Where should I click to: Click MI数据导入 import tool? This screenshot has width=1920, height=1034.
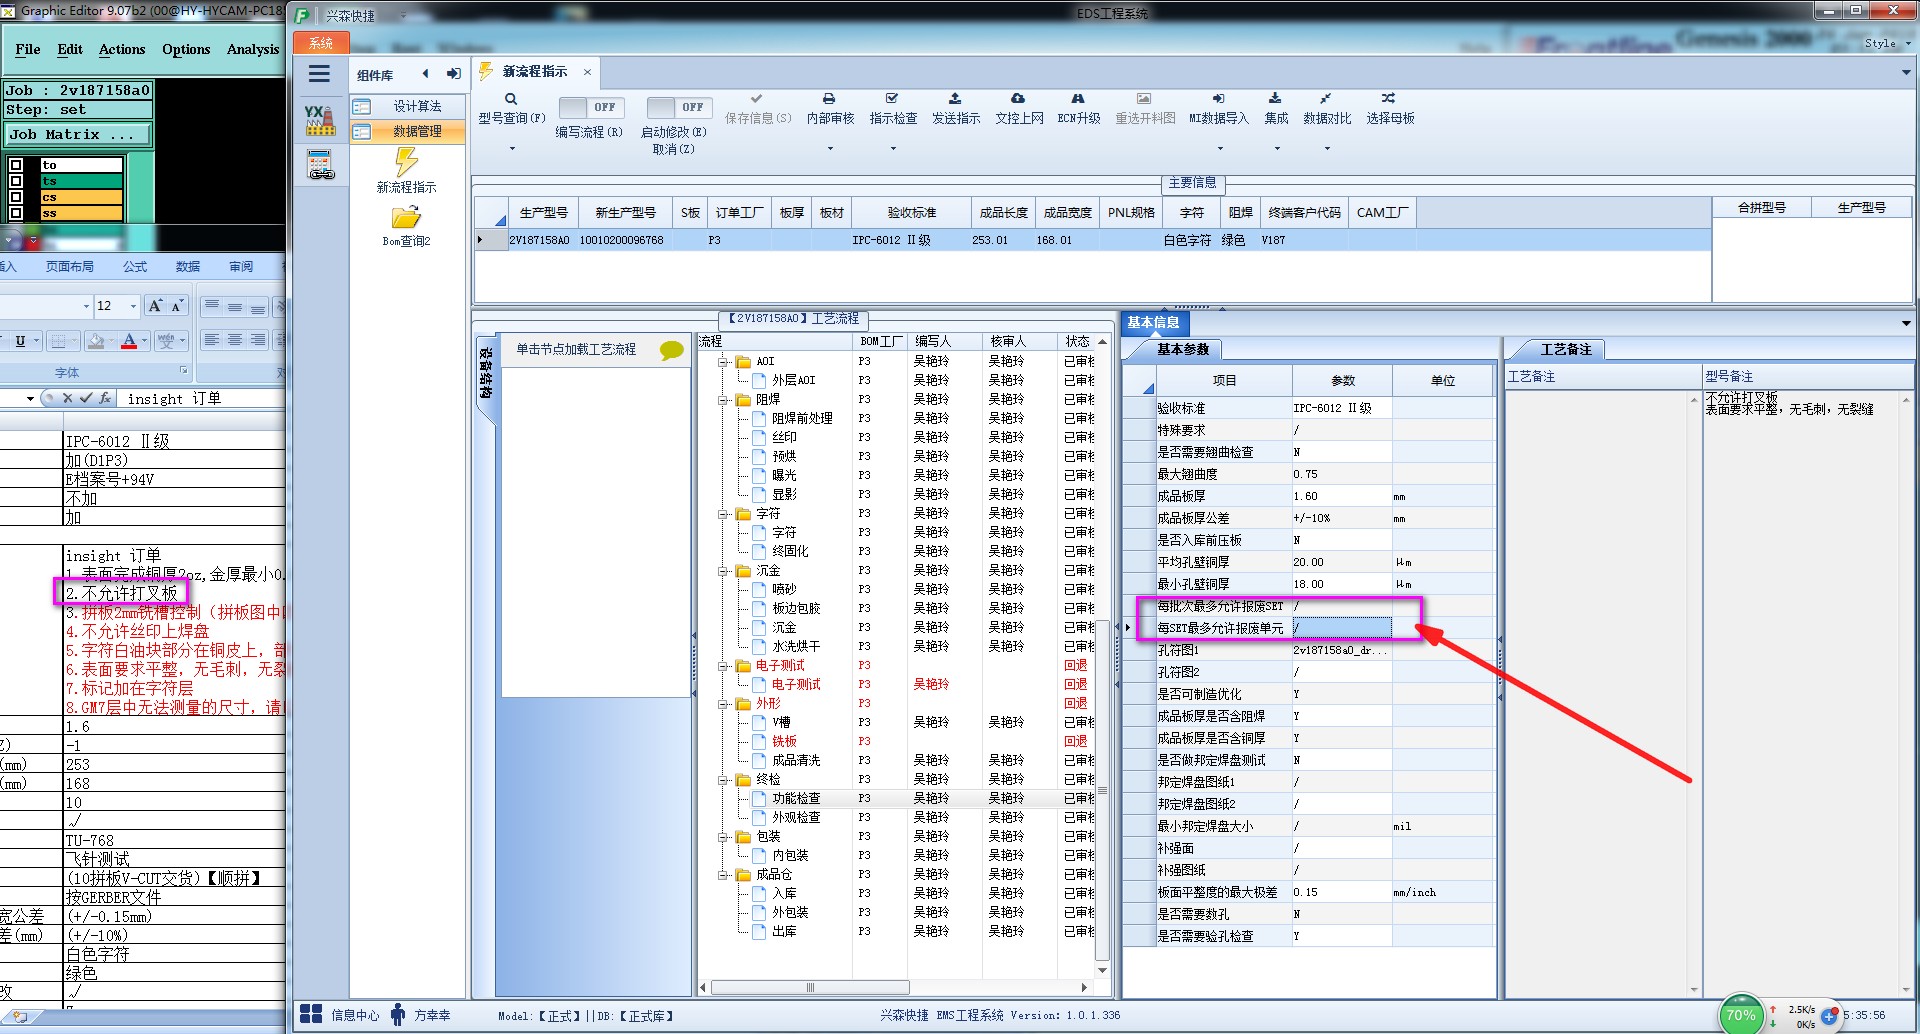click(x=1218, y=108)
